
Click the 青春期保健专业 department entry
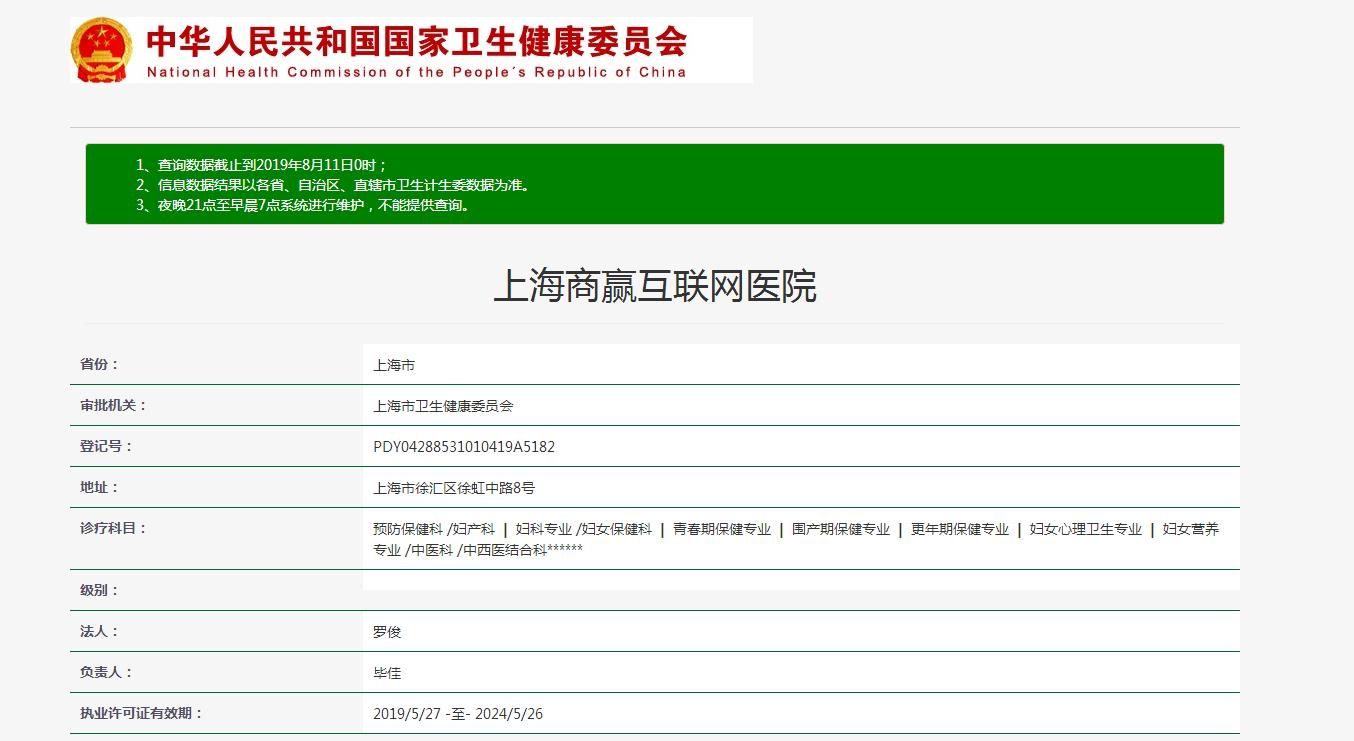721,530
